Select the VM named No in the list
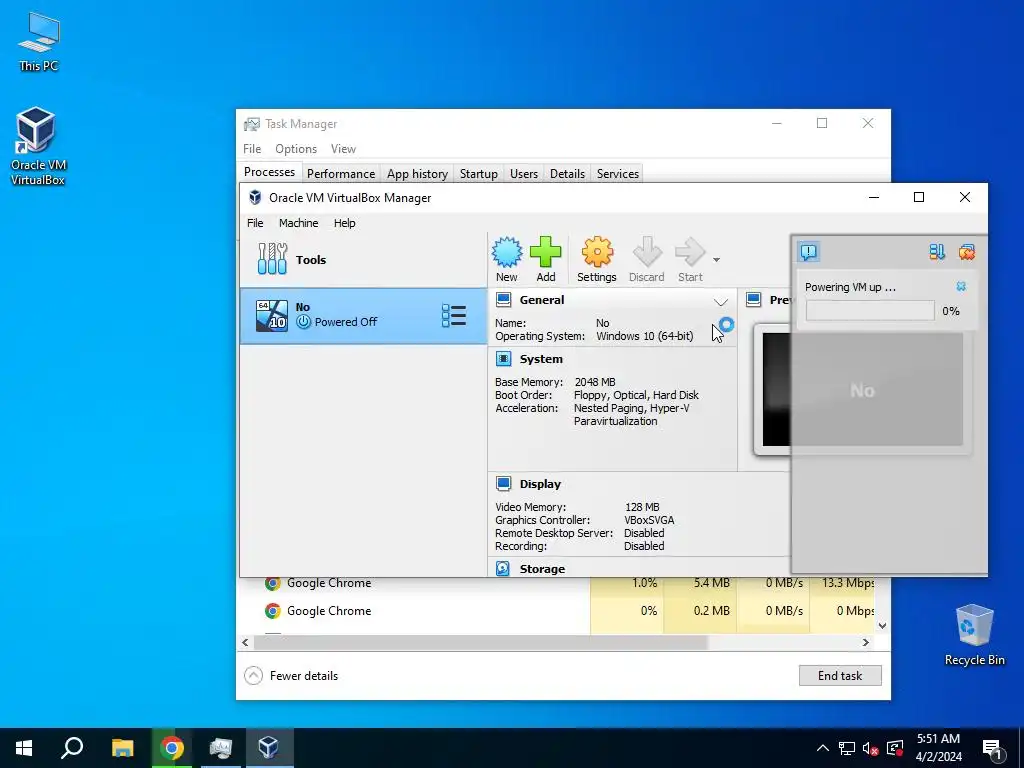 coord(364,316)
